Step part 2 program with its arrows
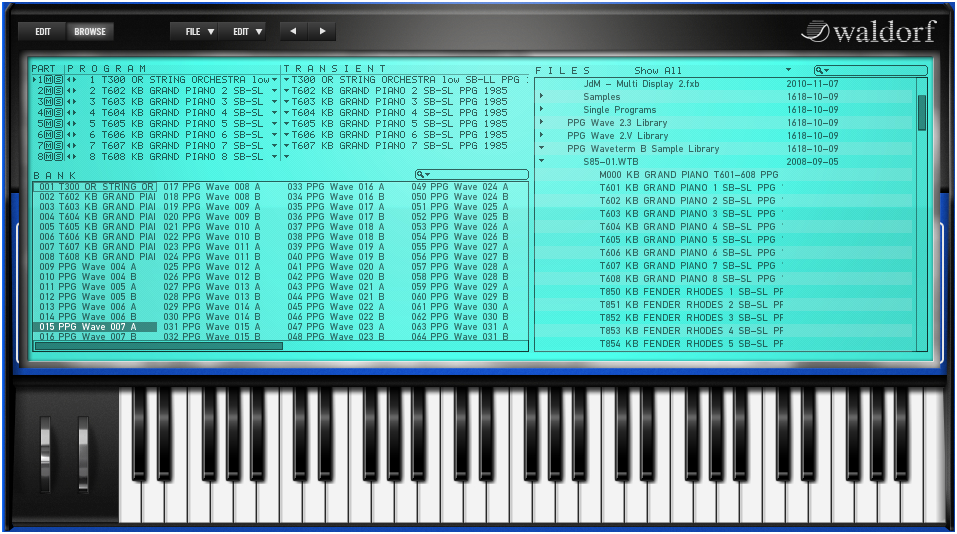 coord(71,91)
